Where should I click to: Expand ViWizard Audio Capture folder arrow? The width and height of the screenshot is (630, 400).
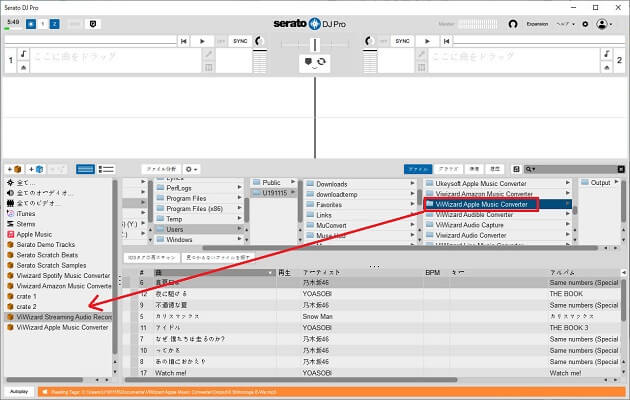(x=567, y=224)
